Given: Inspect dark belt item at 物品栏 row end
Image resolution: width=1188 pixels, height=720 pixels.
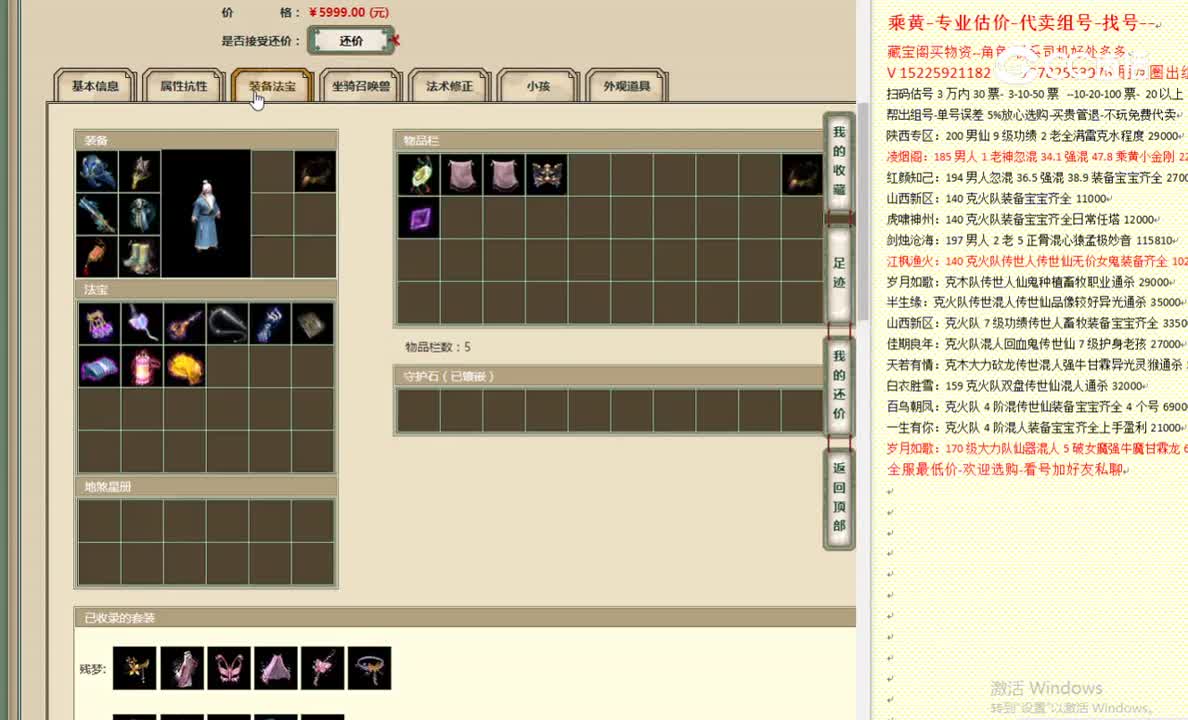Looking at the screenshot, I should tap(802, 174).
